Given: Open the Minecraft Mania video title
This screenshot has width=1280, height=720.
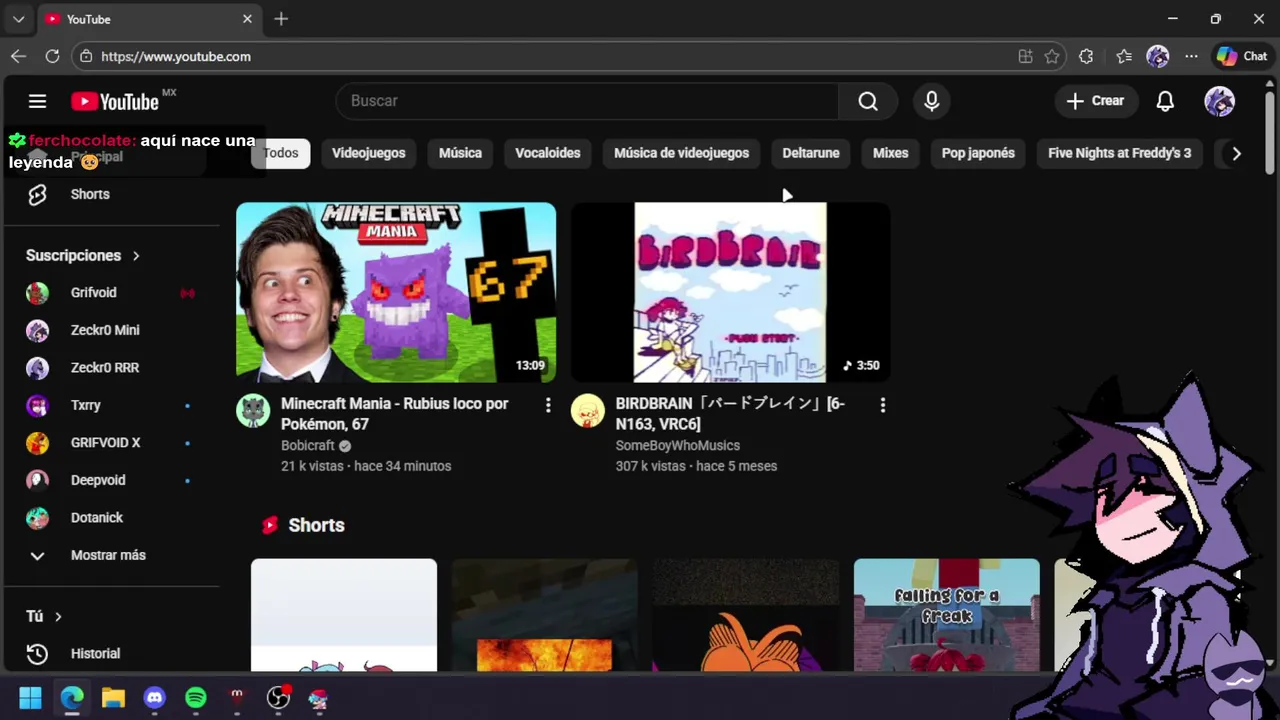Looking at the screenshot, I should tap(395, 414).
